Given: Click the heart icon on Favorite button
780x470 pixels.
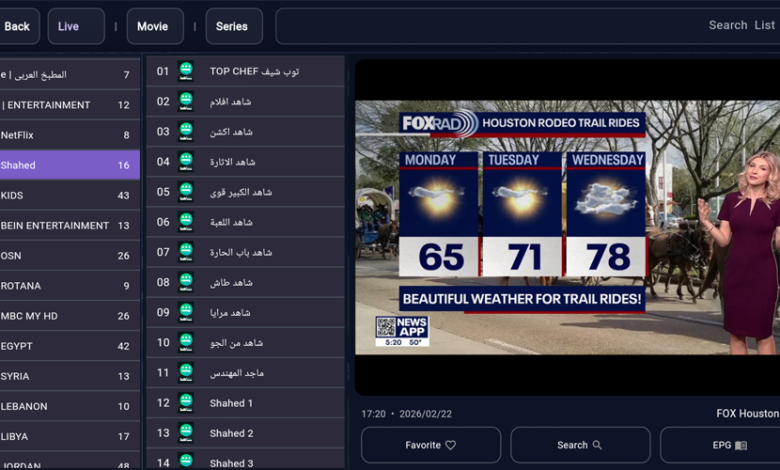Looking at the screenshot, I should click(x=450, y=445).
